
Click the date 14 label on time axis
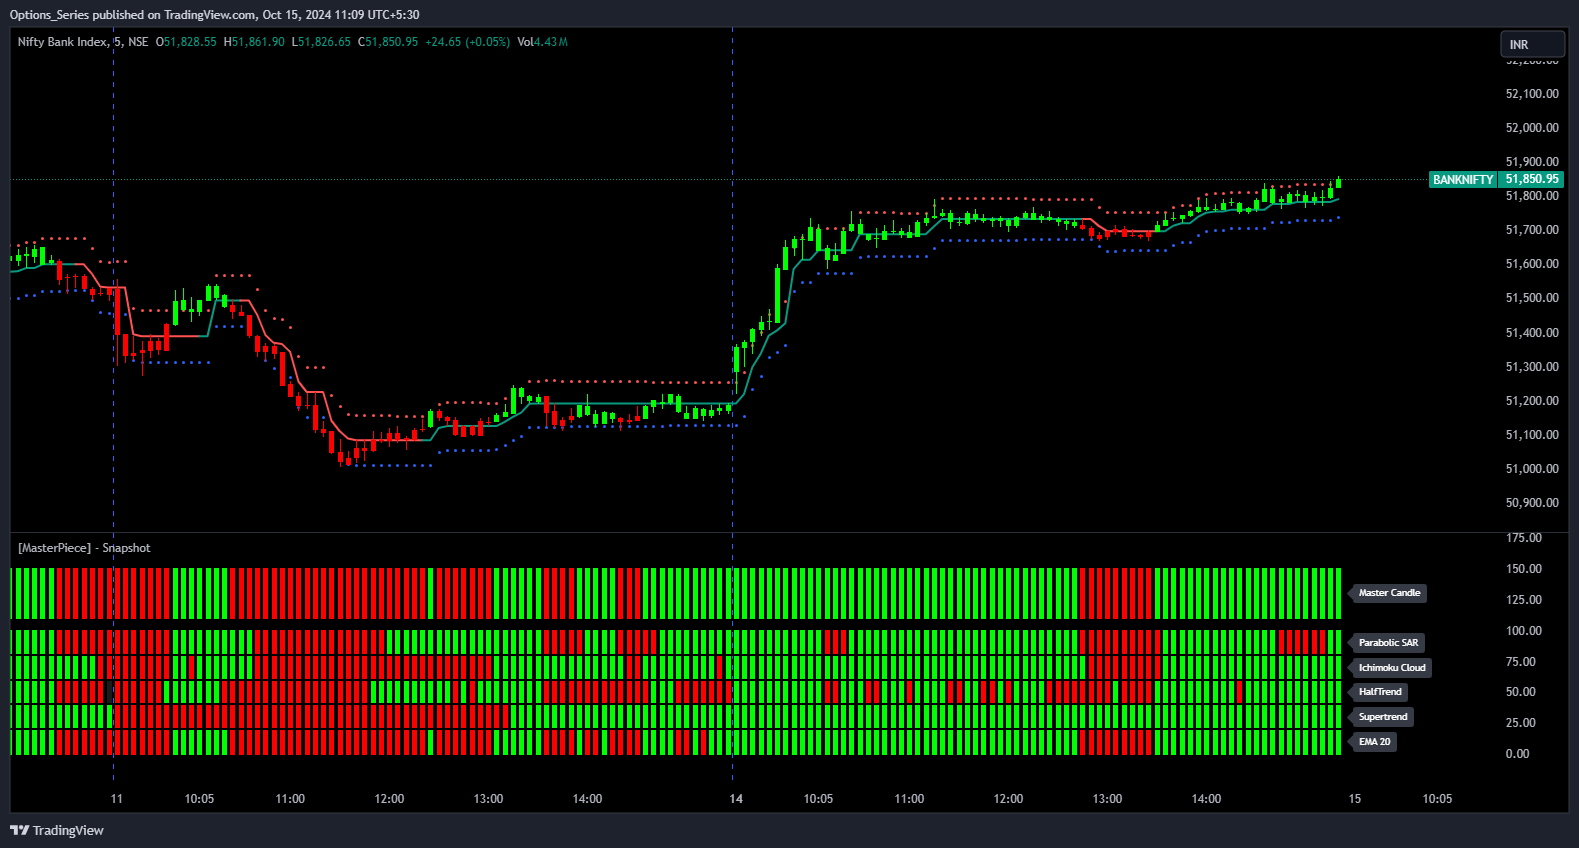pos(736,799)
